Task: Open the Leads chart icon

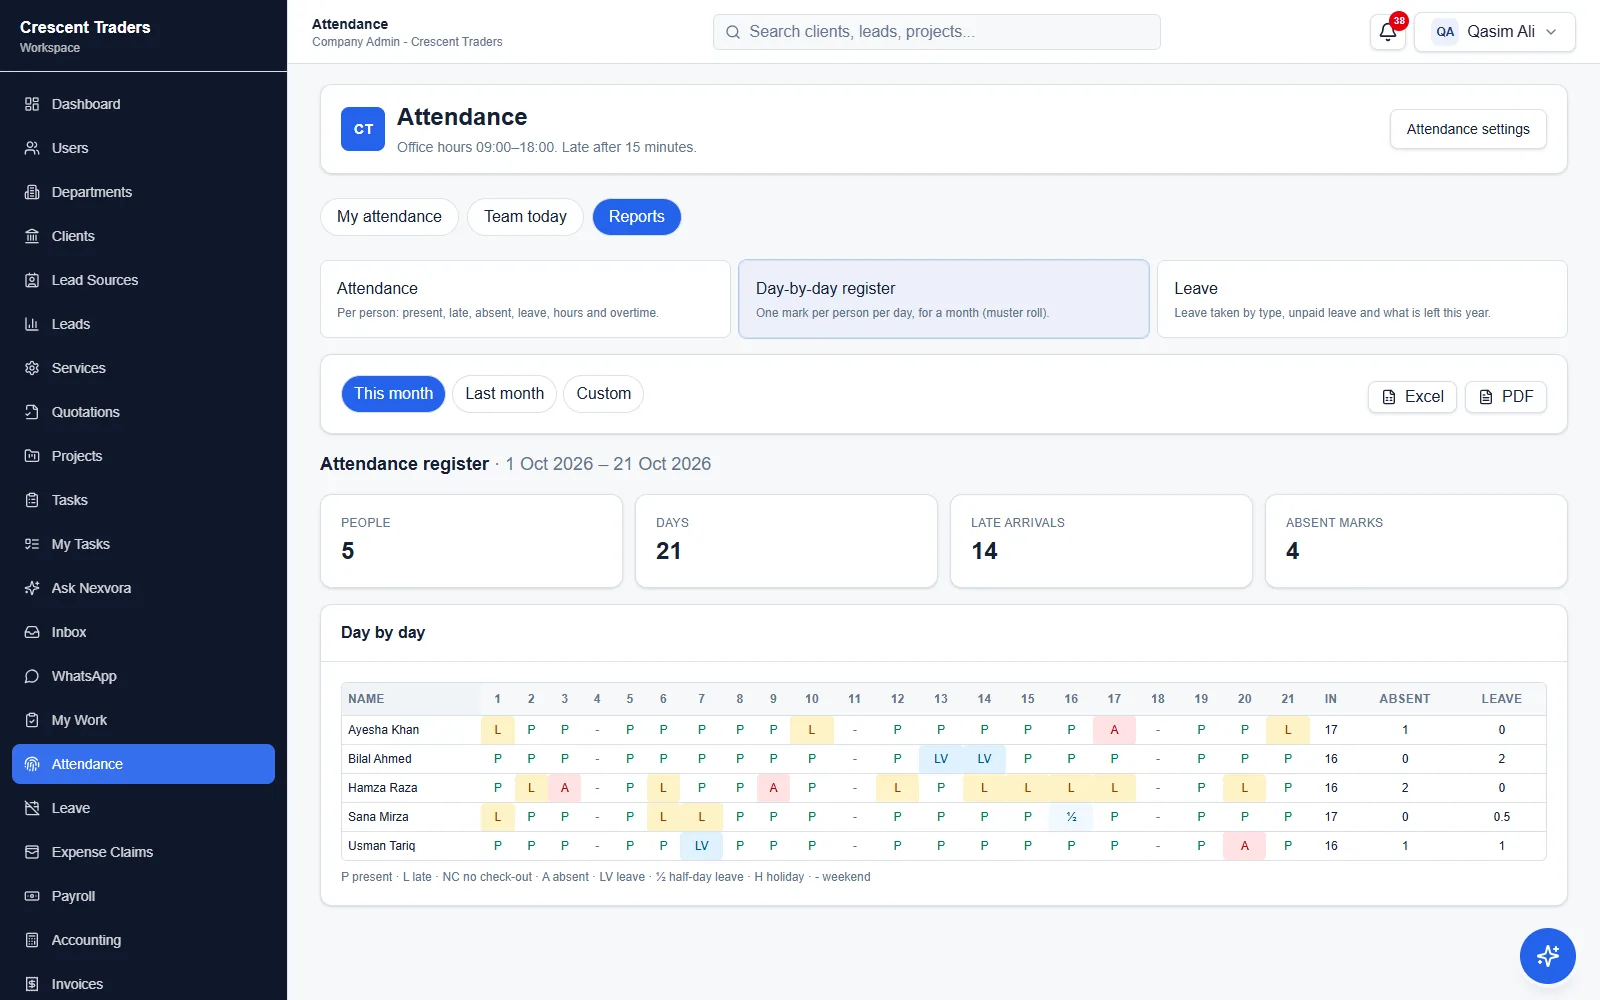Action: 32,324
